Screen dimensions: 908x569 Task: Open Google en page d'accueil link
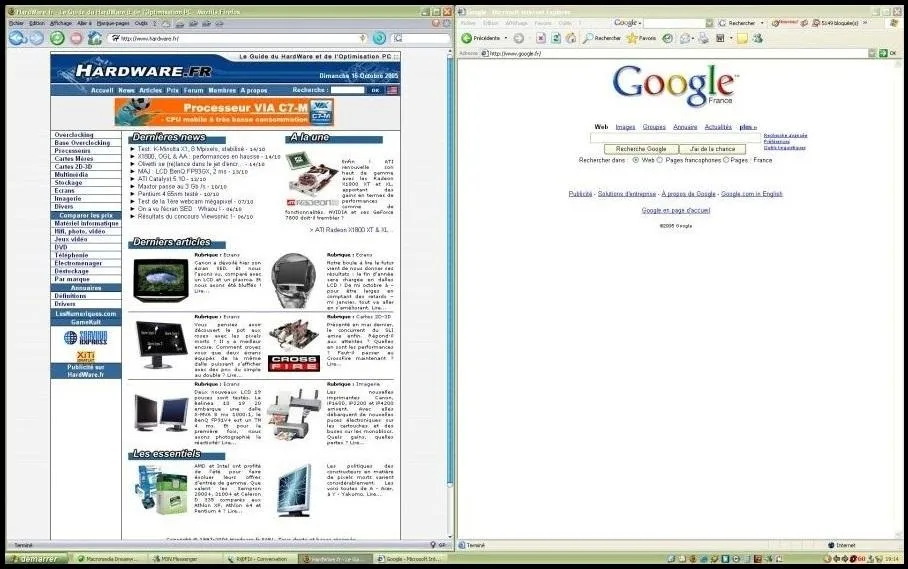676,211
